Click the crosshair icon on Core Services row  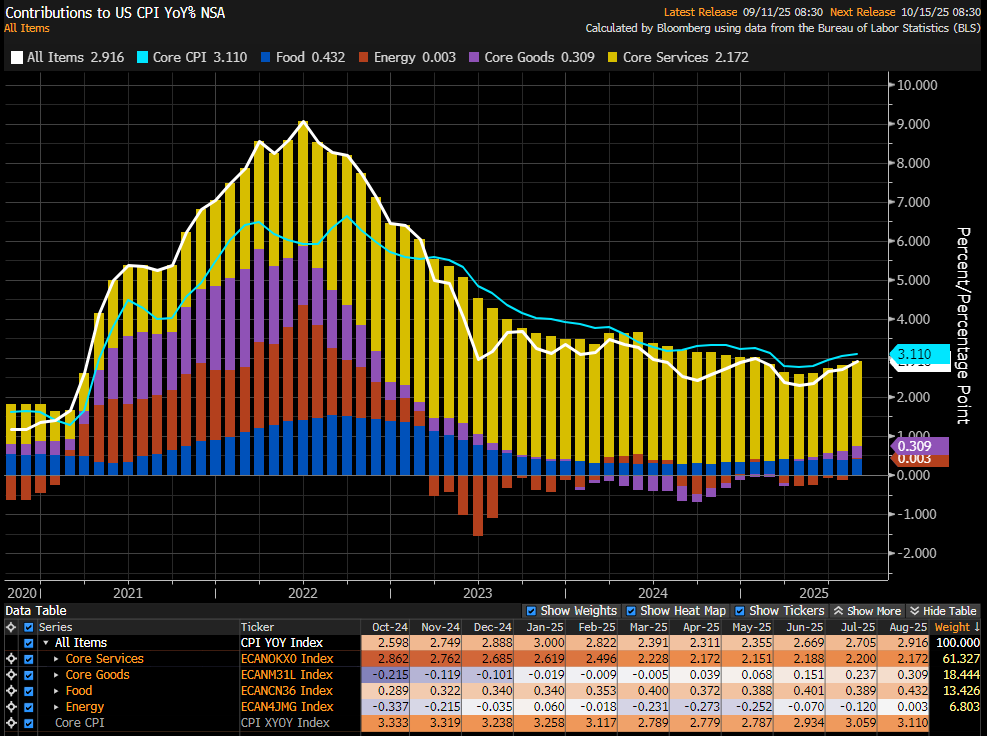pos(11,659)
